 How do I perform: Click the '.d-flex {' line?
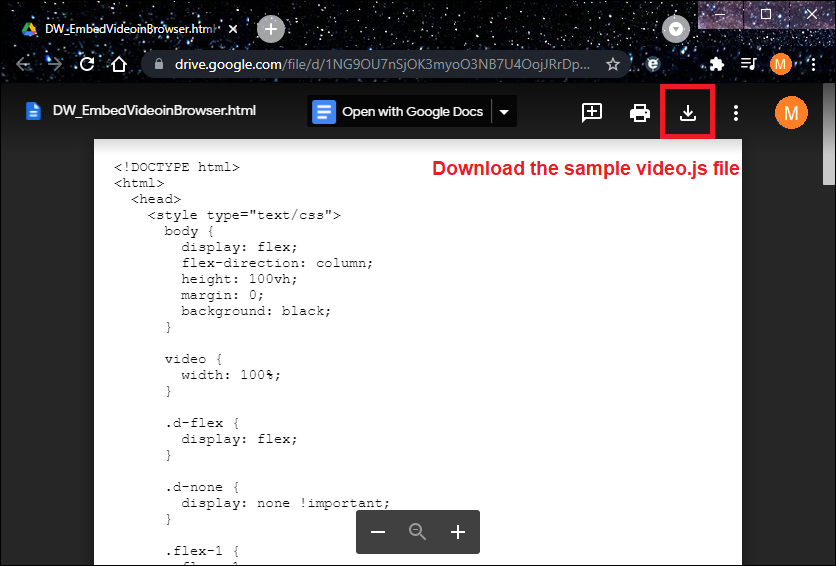(202, 423)
